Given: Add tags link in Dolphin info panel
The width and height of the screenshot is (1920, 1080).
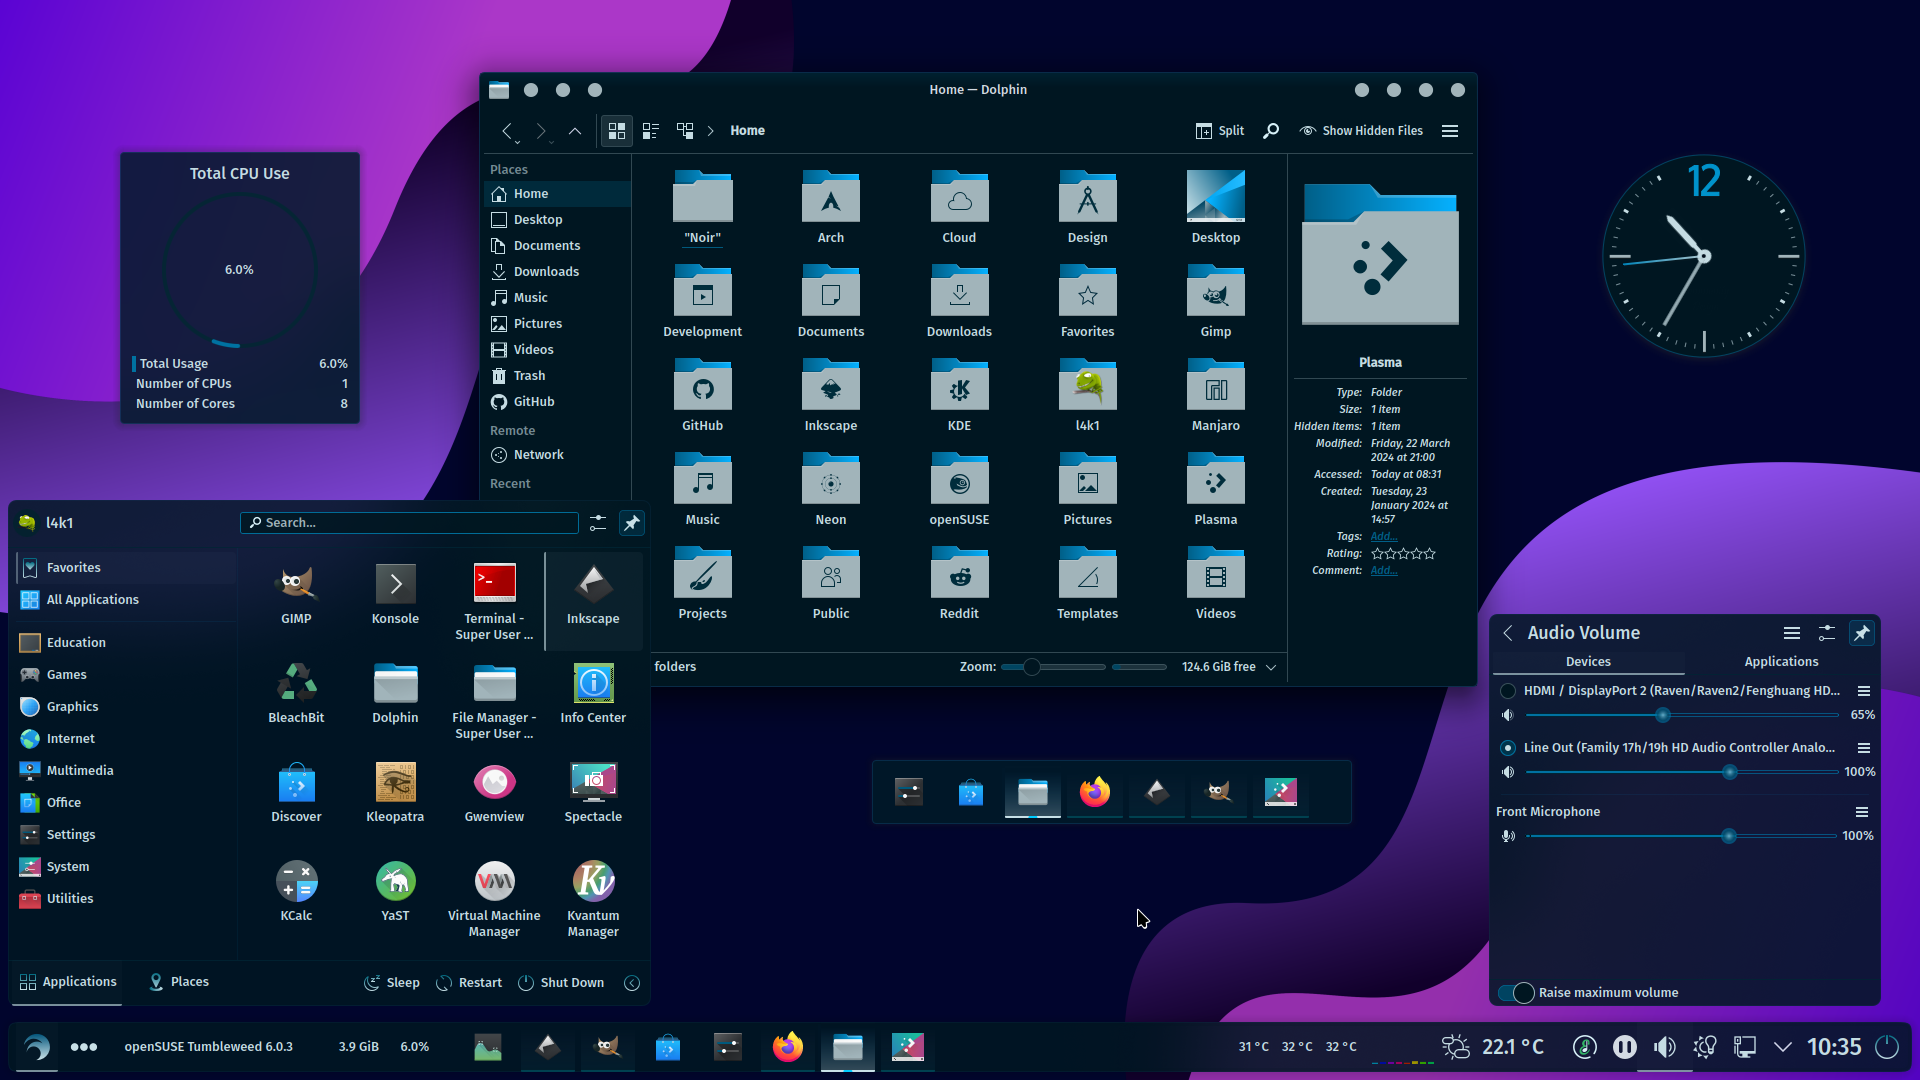Looking at the screenshot, I should (x=1383, y=537).
